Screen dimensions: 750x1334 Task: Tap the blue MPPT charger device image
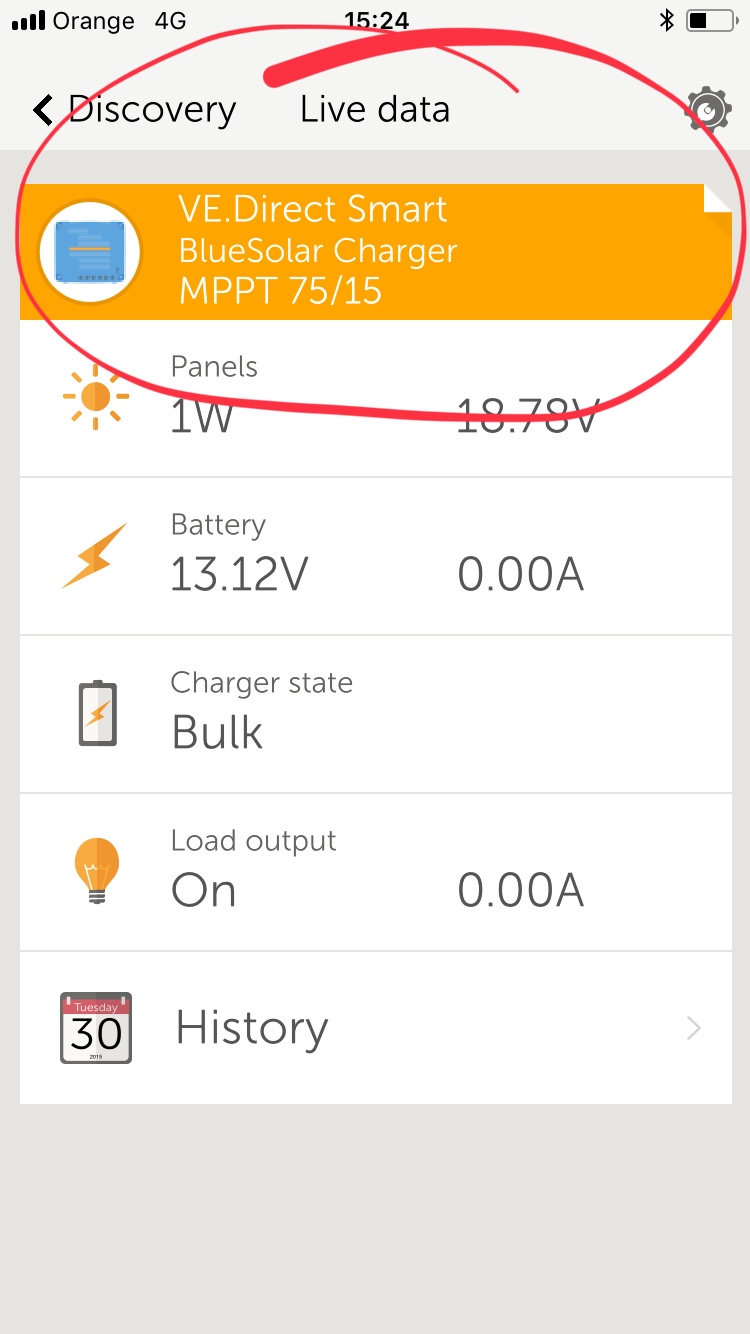pyautogui.click(x=89, y=252)
